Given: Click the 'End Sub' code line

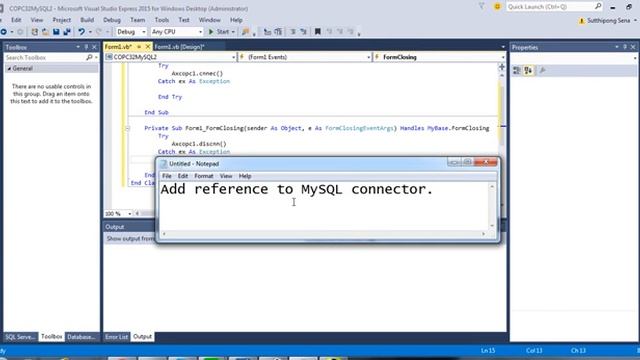Looking at the screenshot, I should click(156, 112).
